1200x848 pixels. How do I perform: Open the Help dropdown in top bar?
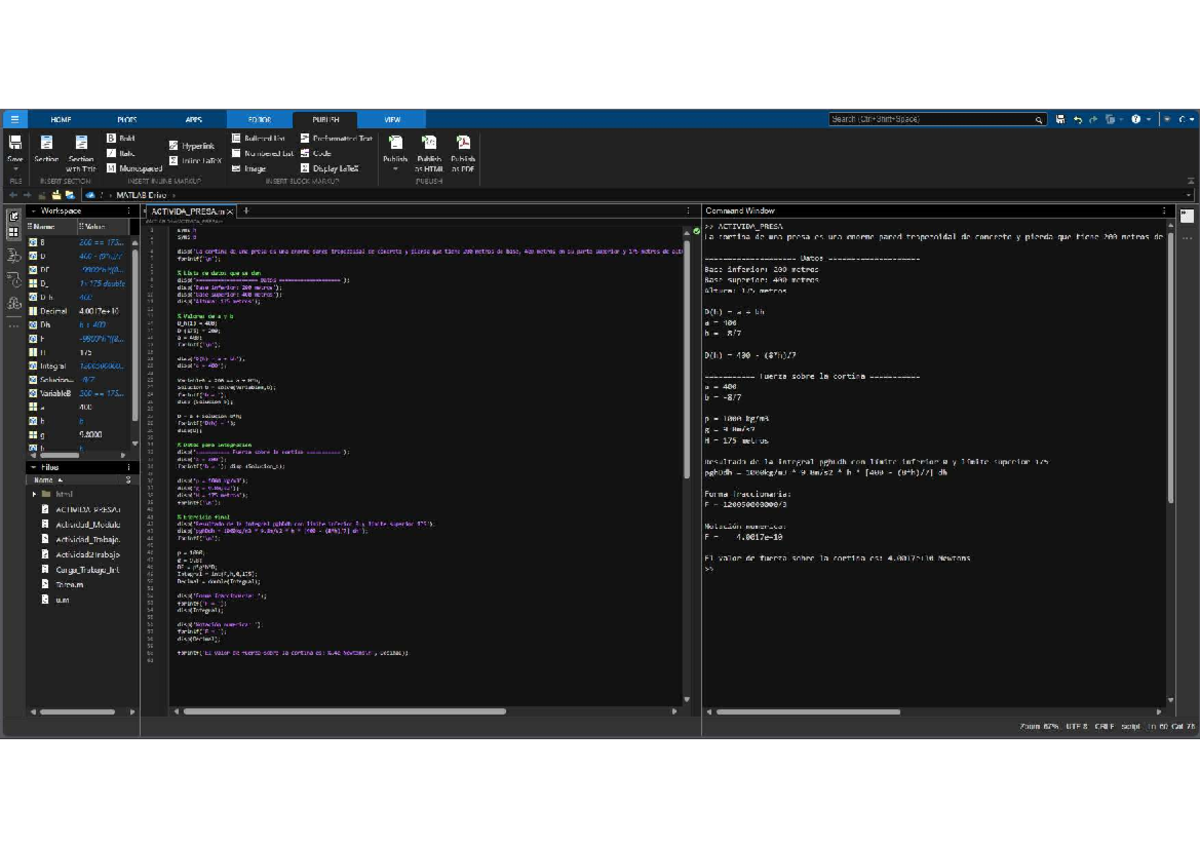coord(1148,119)
